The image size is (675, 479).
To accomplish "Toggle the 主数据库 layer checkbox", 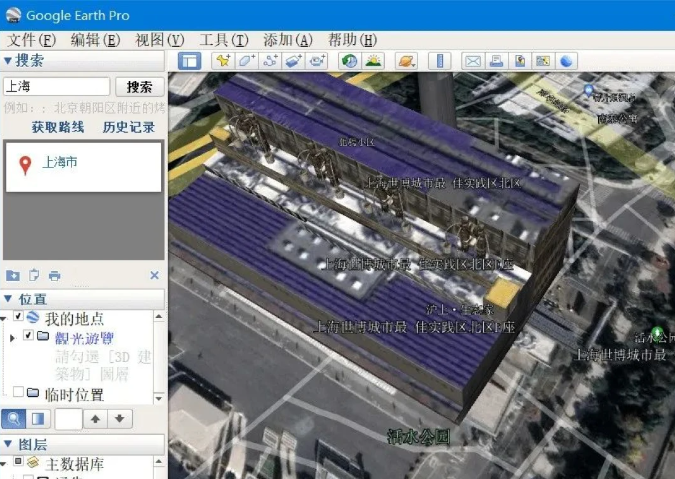I will click(18, 461).
